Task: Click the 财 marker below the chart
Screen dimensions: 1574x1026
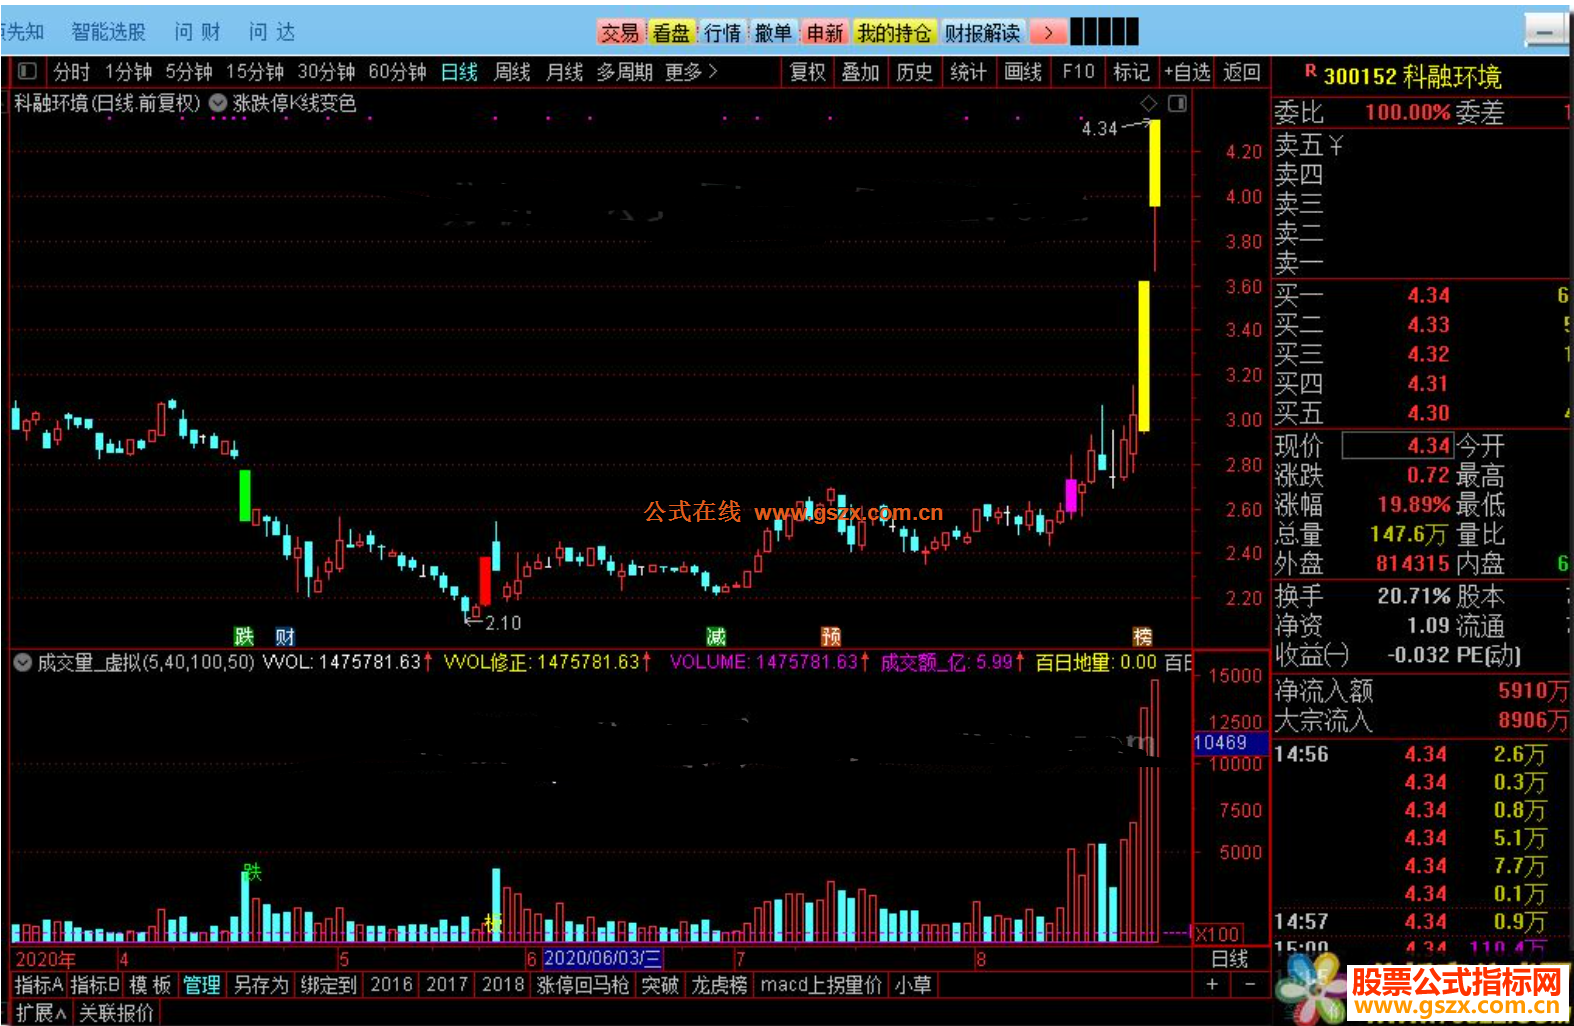Action: 285,636
